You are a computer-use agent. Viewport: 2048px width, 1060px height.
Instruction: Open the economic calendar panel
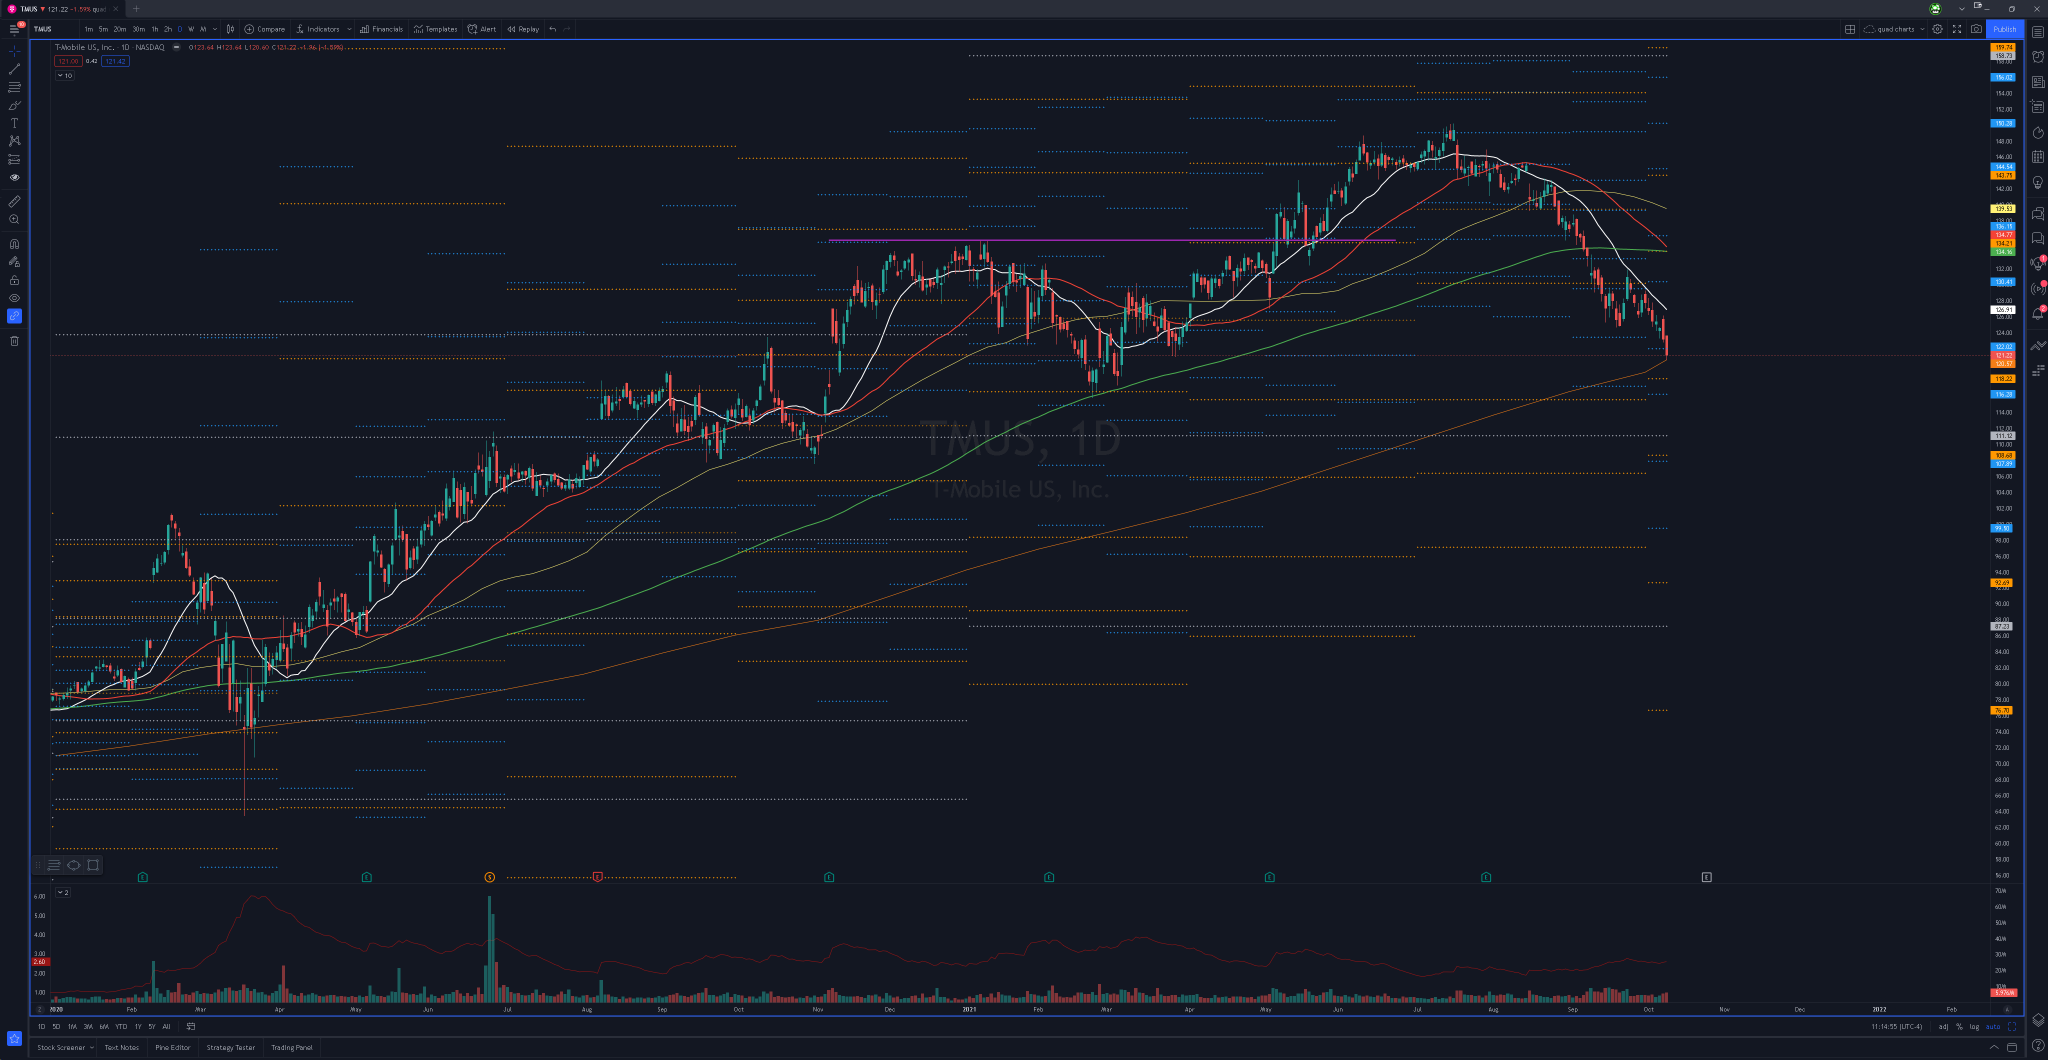click(x=2038, y=157)
